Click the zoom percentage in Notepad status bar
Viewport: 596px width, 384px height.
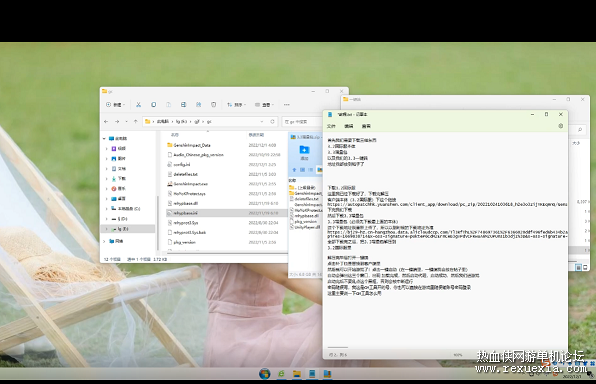[x=458, y=355]
